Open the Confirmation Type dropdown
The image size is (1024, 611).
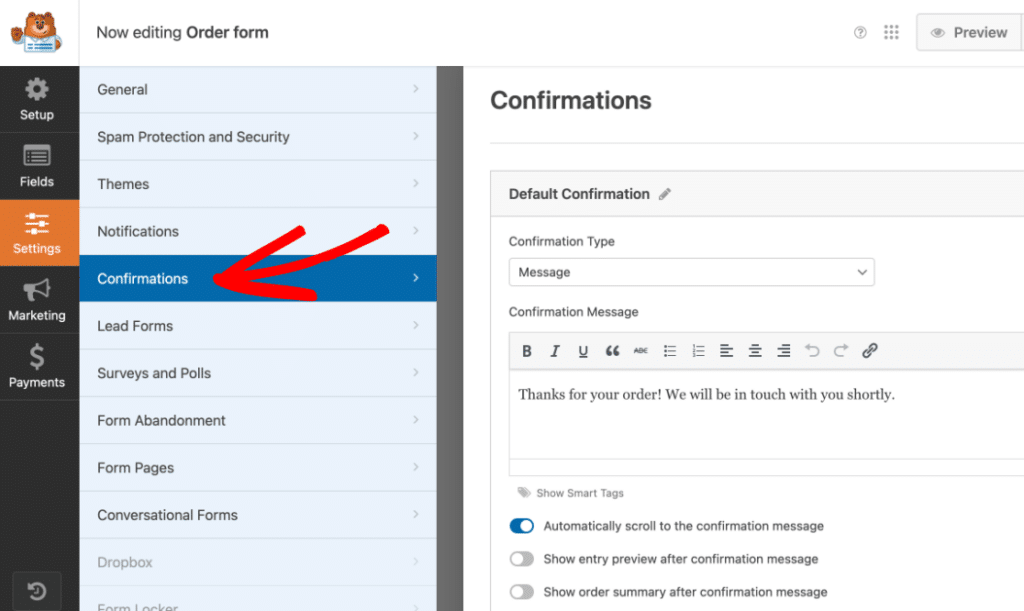(x=691, y=272)
